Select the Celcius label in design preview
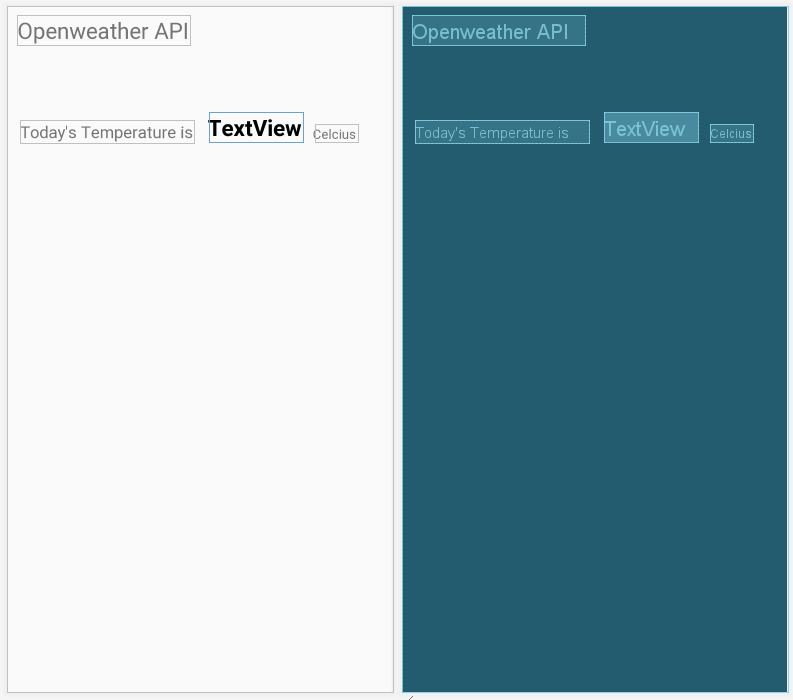This screenshot has width=793, height=700. (x=336, y=134)
